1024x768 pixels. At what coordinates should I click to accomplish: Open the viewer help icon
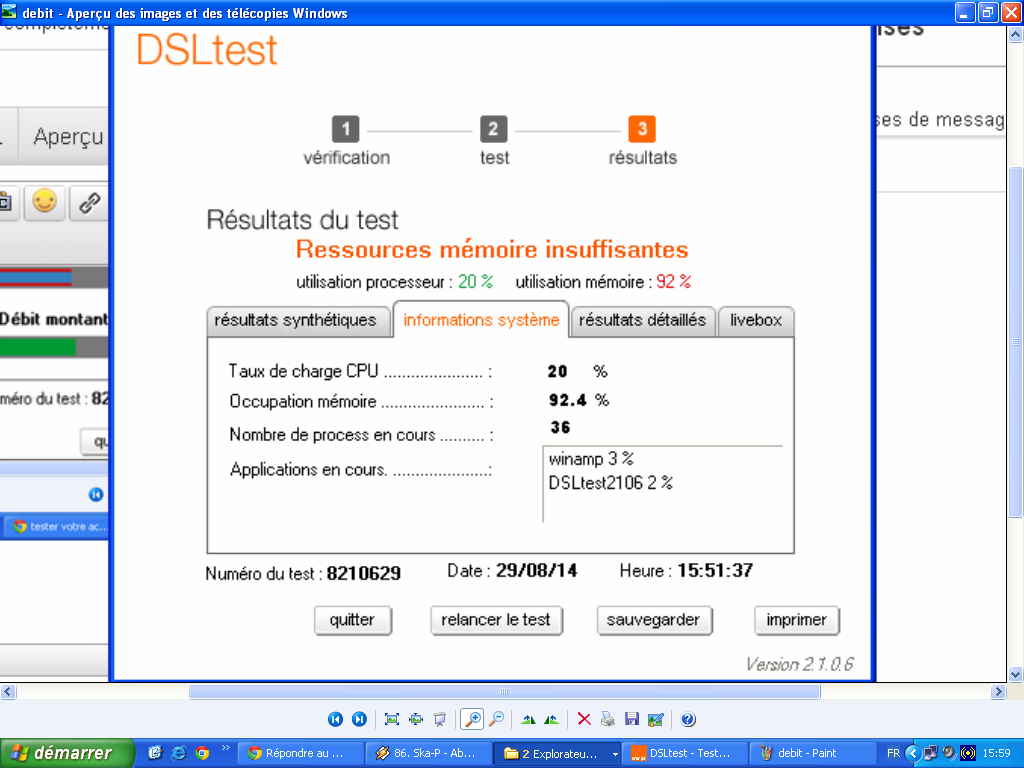[x=688, y=719]
